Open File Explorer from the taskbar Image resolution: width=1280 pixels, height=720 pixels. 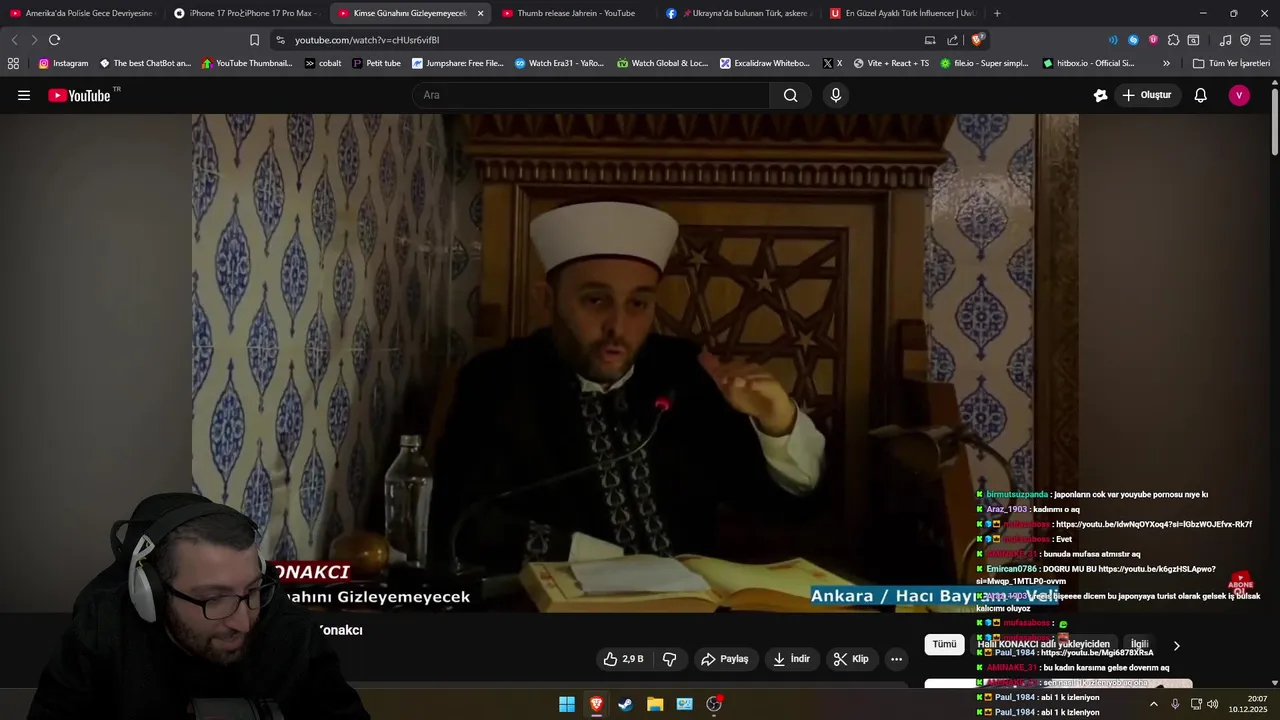[655, 704]
